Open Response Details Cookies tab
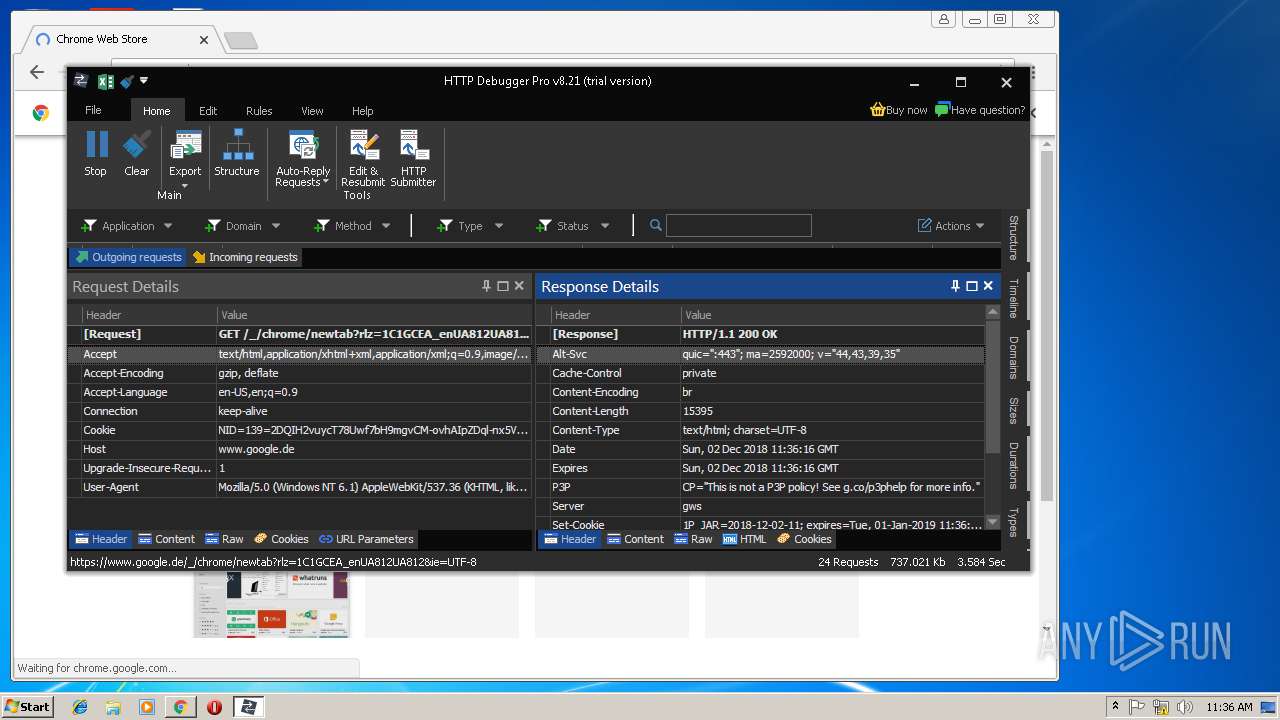1280x720 pixels. [x=804, y=539]
